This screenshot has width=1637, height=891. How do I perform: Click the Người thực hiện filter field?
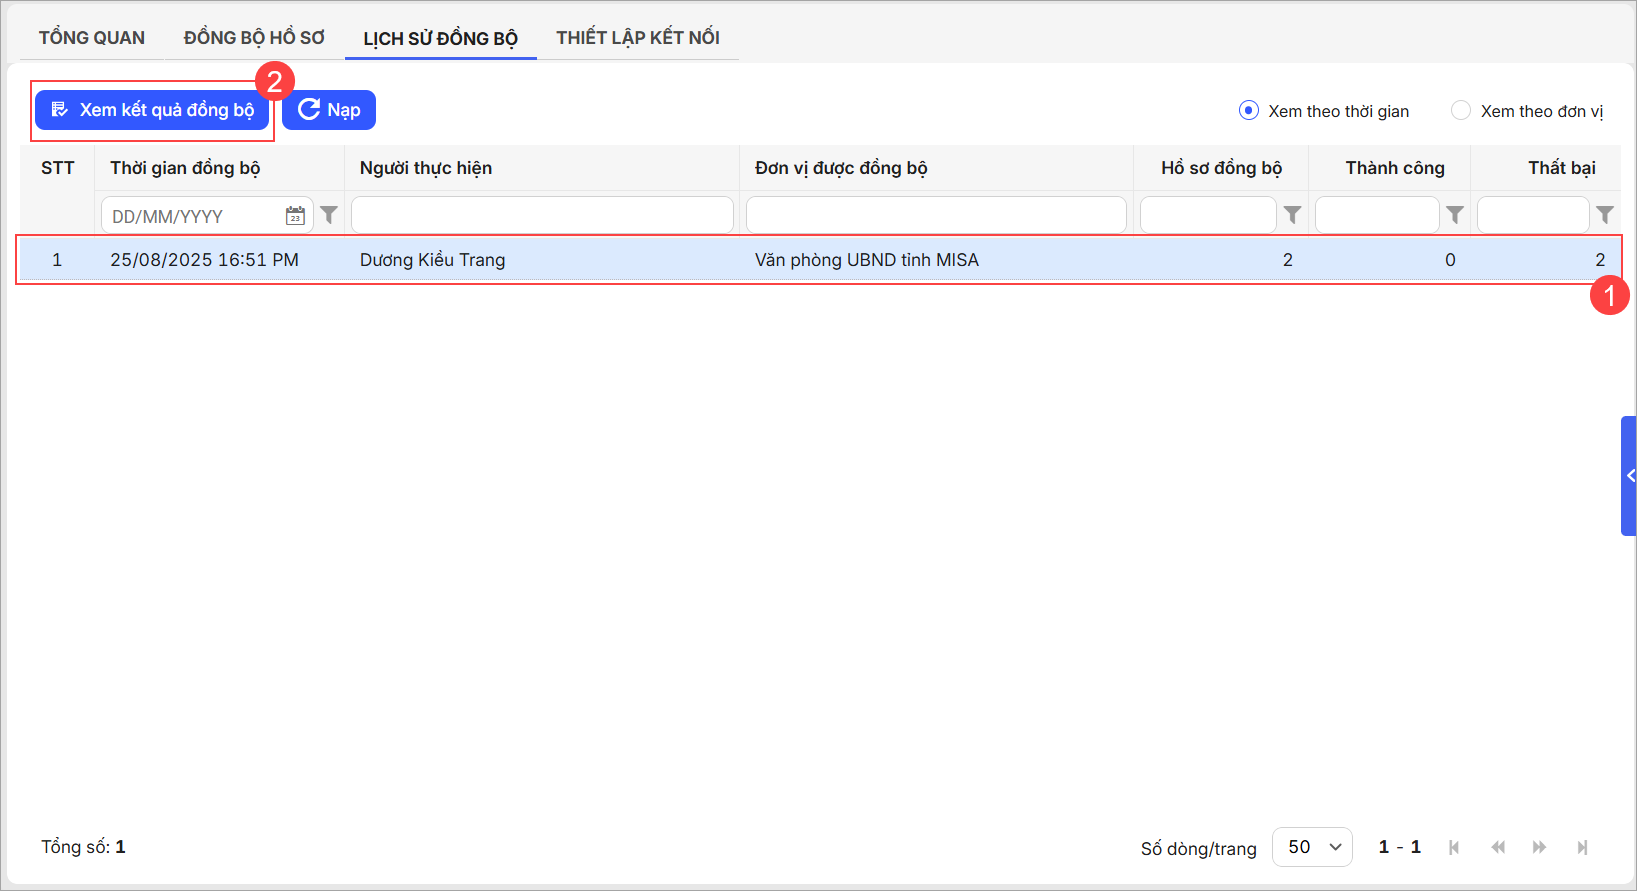click(542, 216)
